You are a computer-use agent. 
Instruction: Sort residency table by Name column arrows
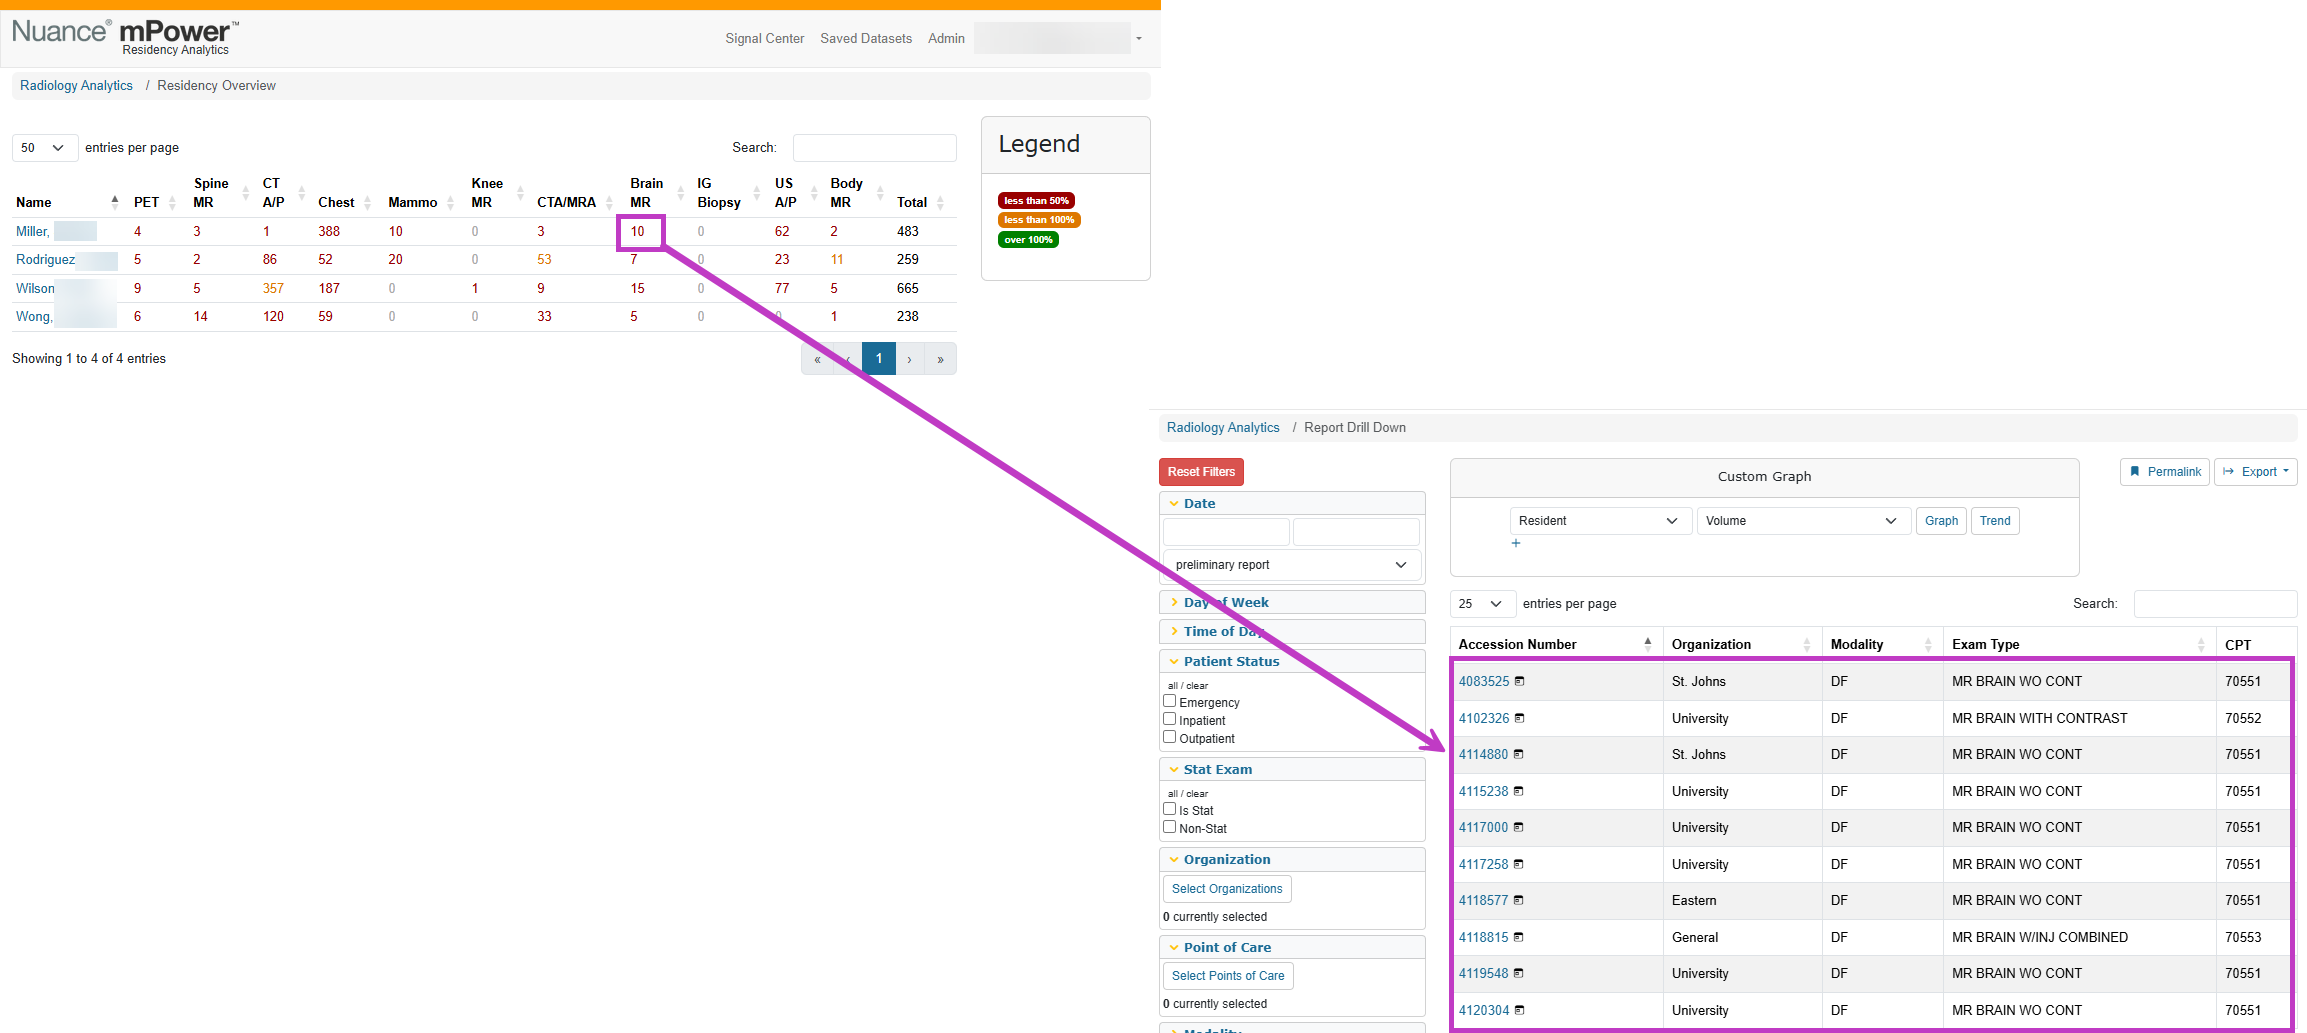pyautogui.click(x=115, y=202)
